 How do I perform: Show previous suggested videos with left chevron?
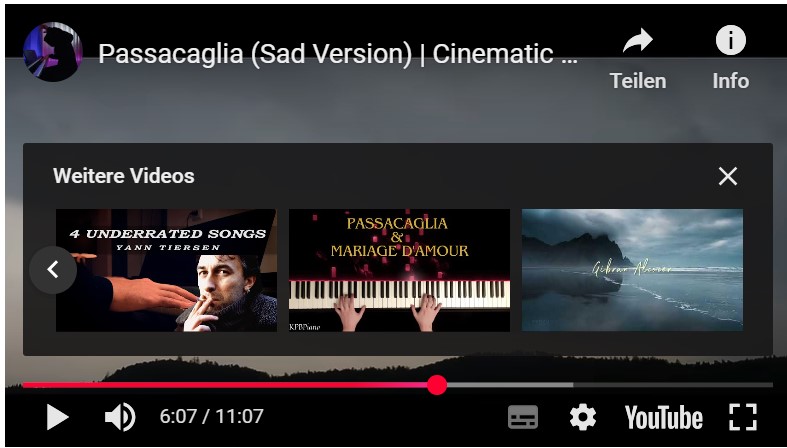(x=53, y=270)
